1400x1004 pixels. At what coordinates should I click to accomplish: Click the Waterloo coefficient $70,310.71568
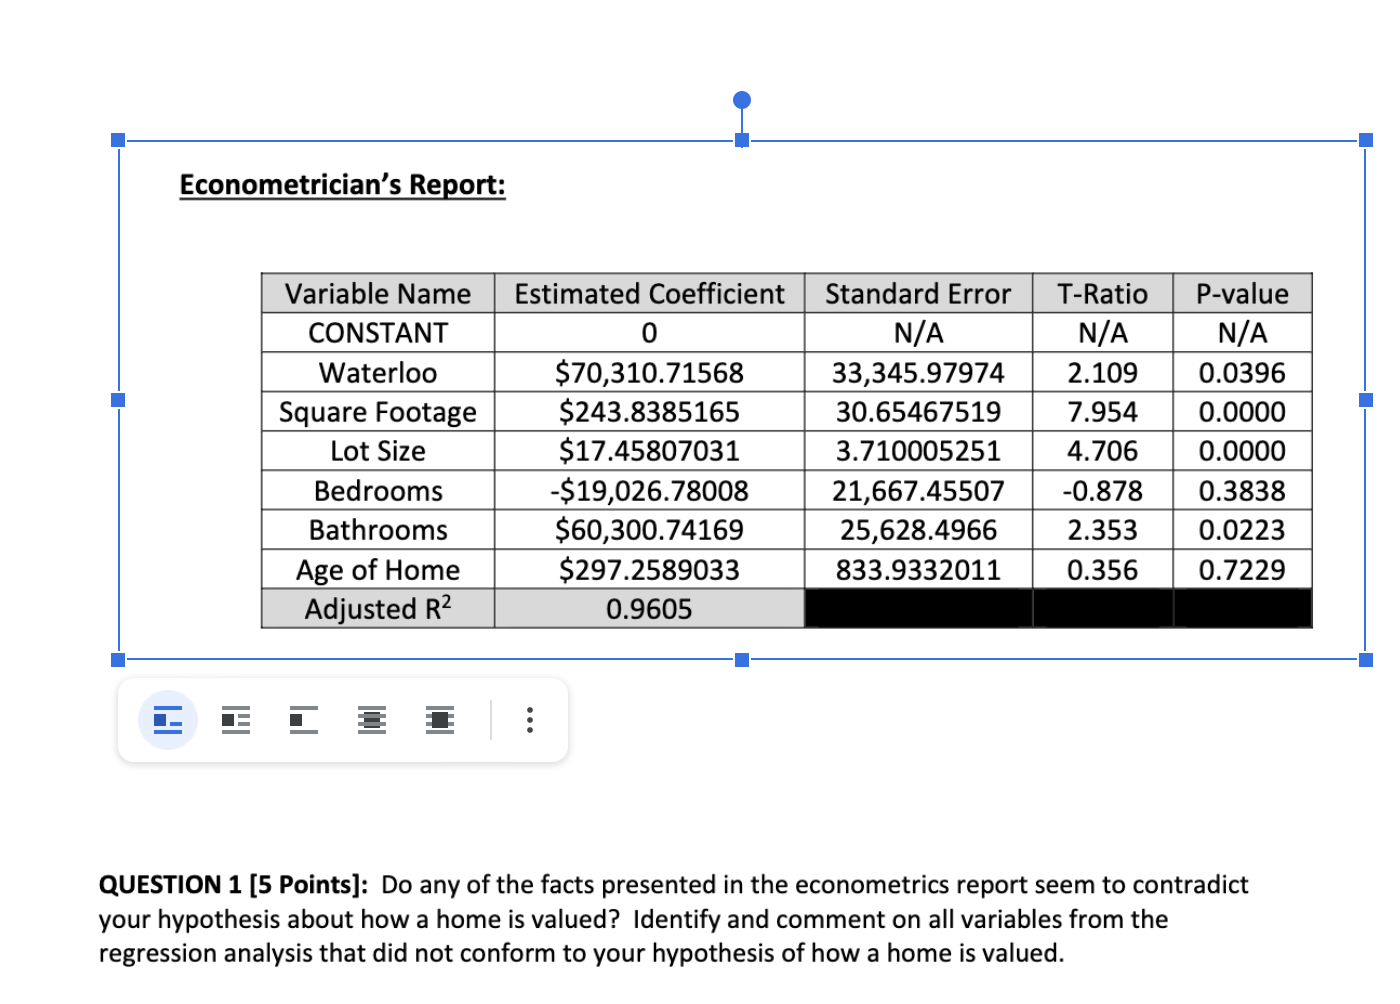tap(650, 373)
